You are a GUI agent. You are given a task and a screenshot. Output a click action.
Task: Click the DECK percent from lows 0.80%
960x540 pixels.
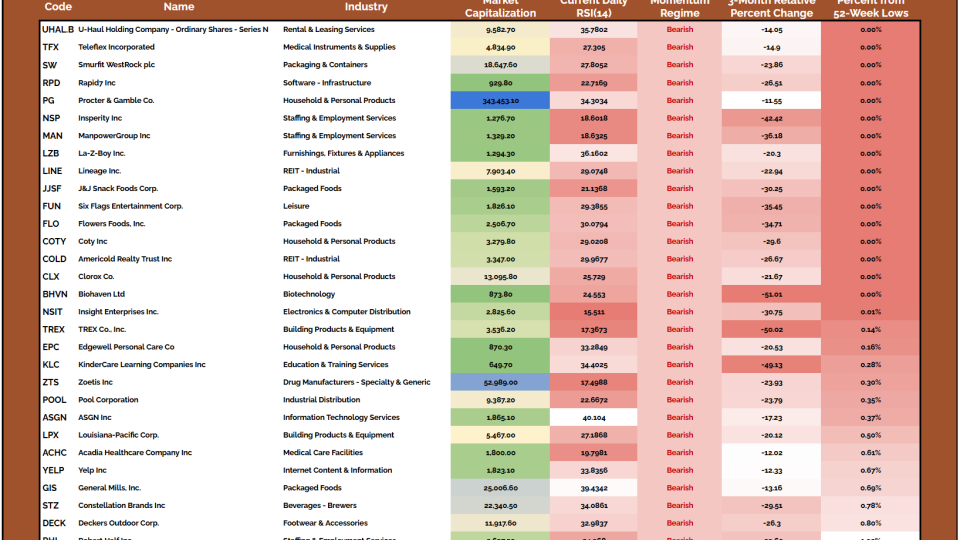870,523
